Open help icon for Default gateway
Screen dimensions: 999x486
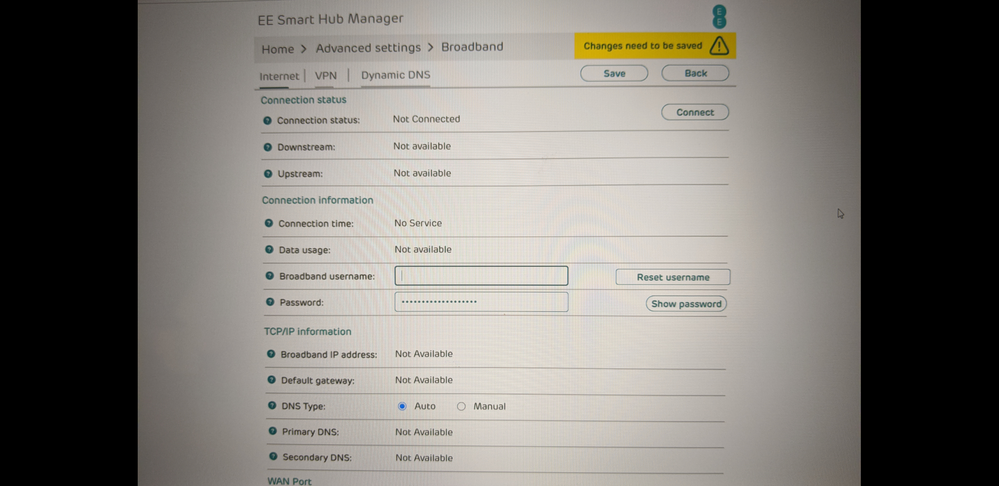click(272, 380)
